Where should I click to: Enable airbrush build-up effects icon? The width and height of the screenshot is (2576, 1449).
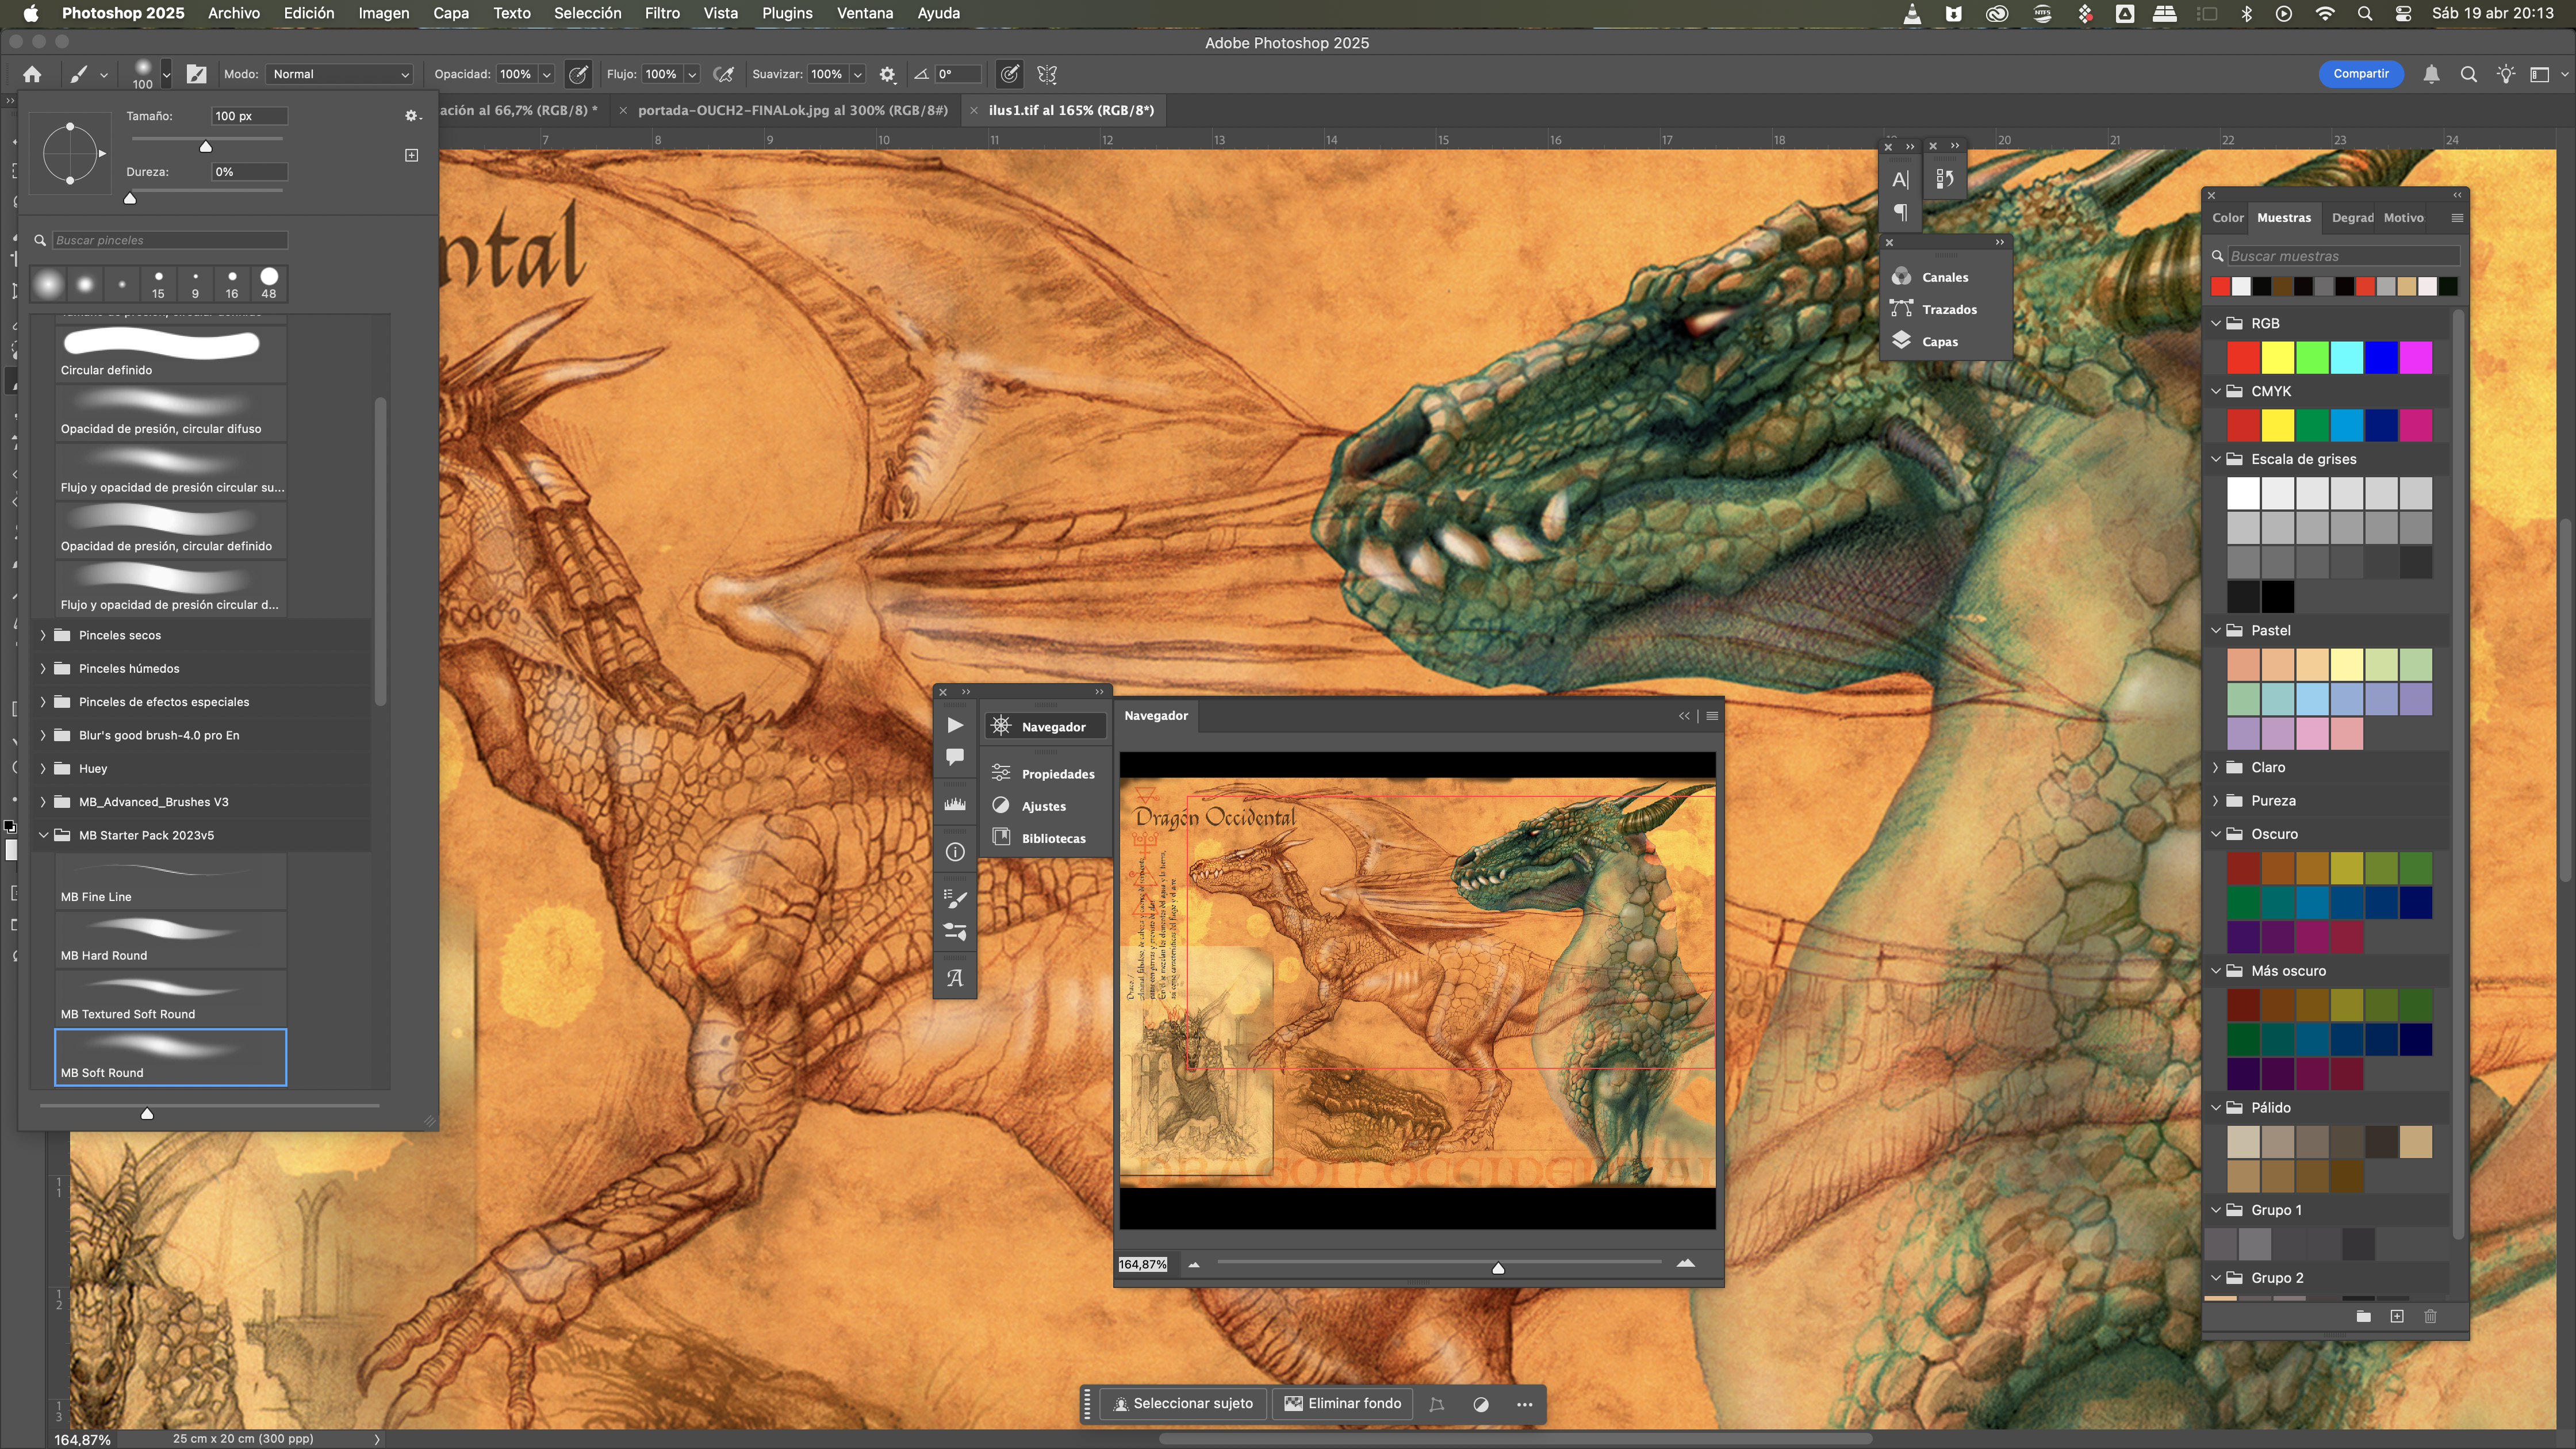(724, 74)
